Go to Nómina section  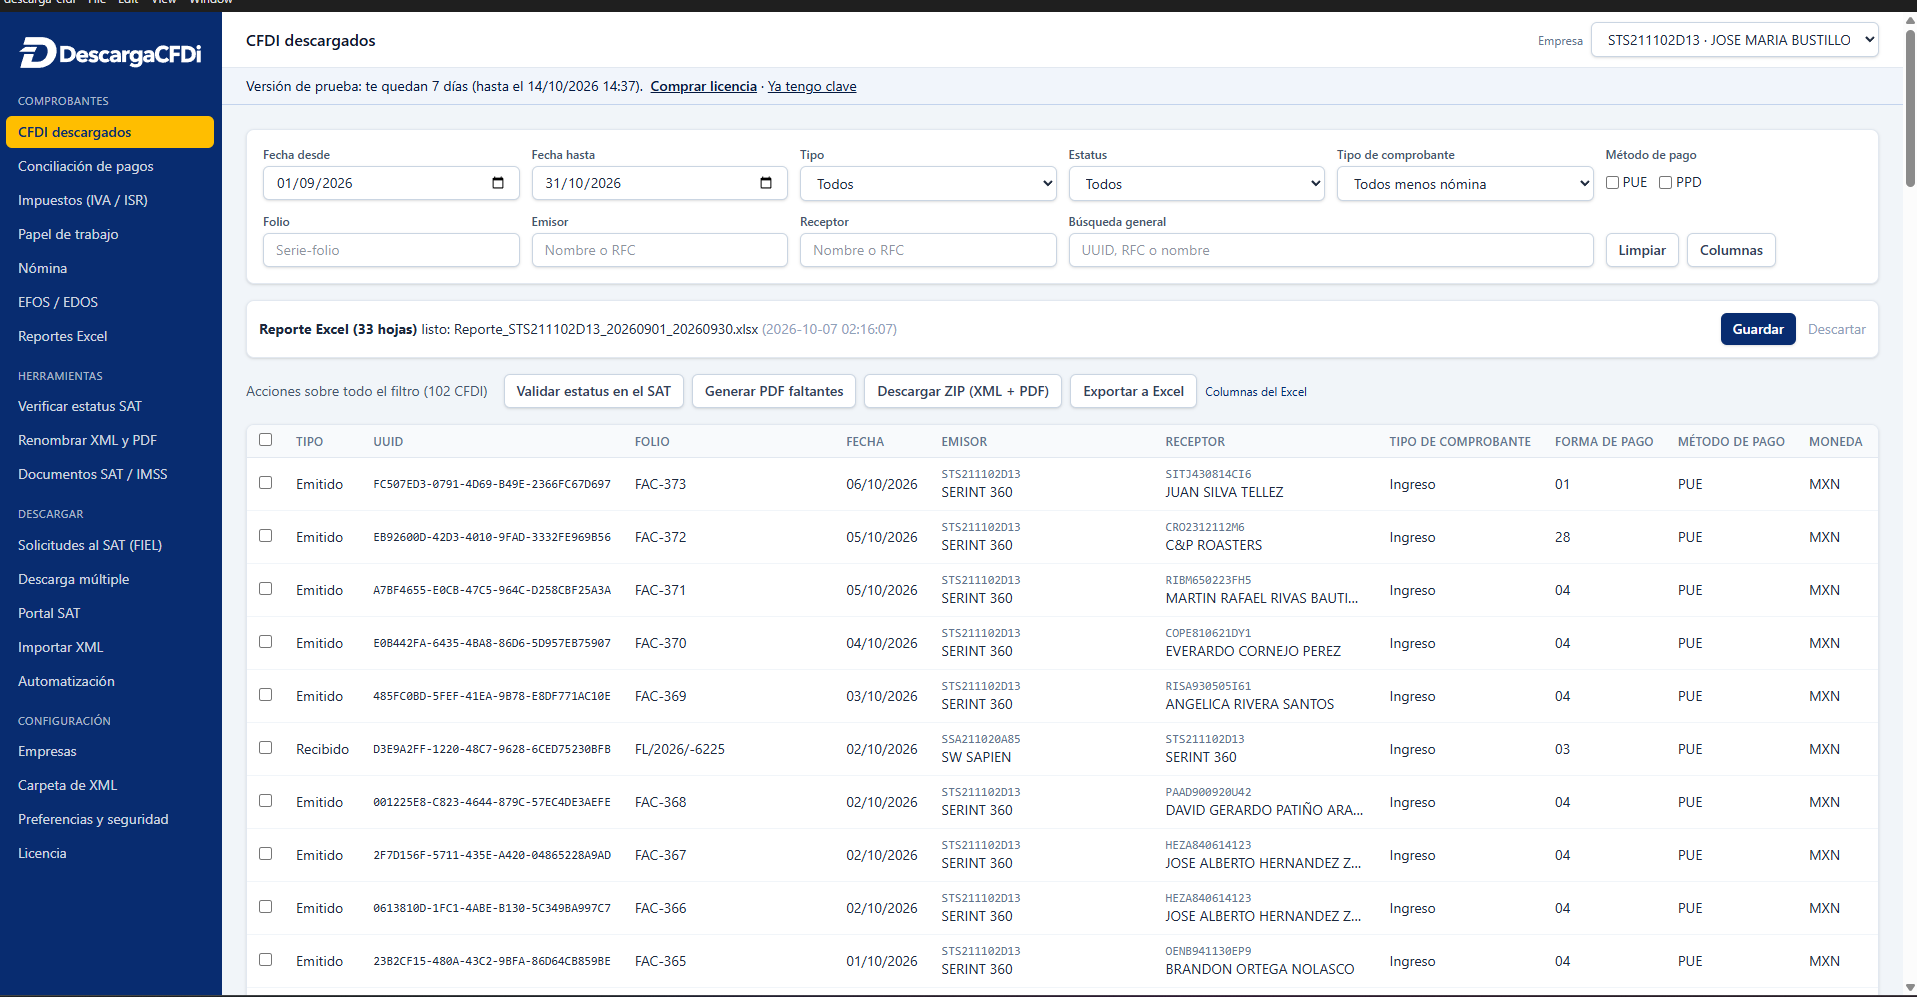point(110,268)
